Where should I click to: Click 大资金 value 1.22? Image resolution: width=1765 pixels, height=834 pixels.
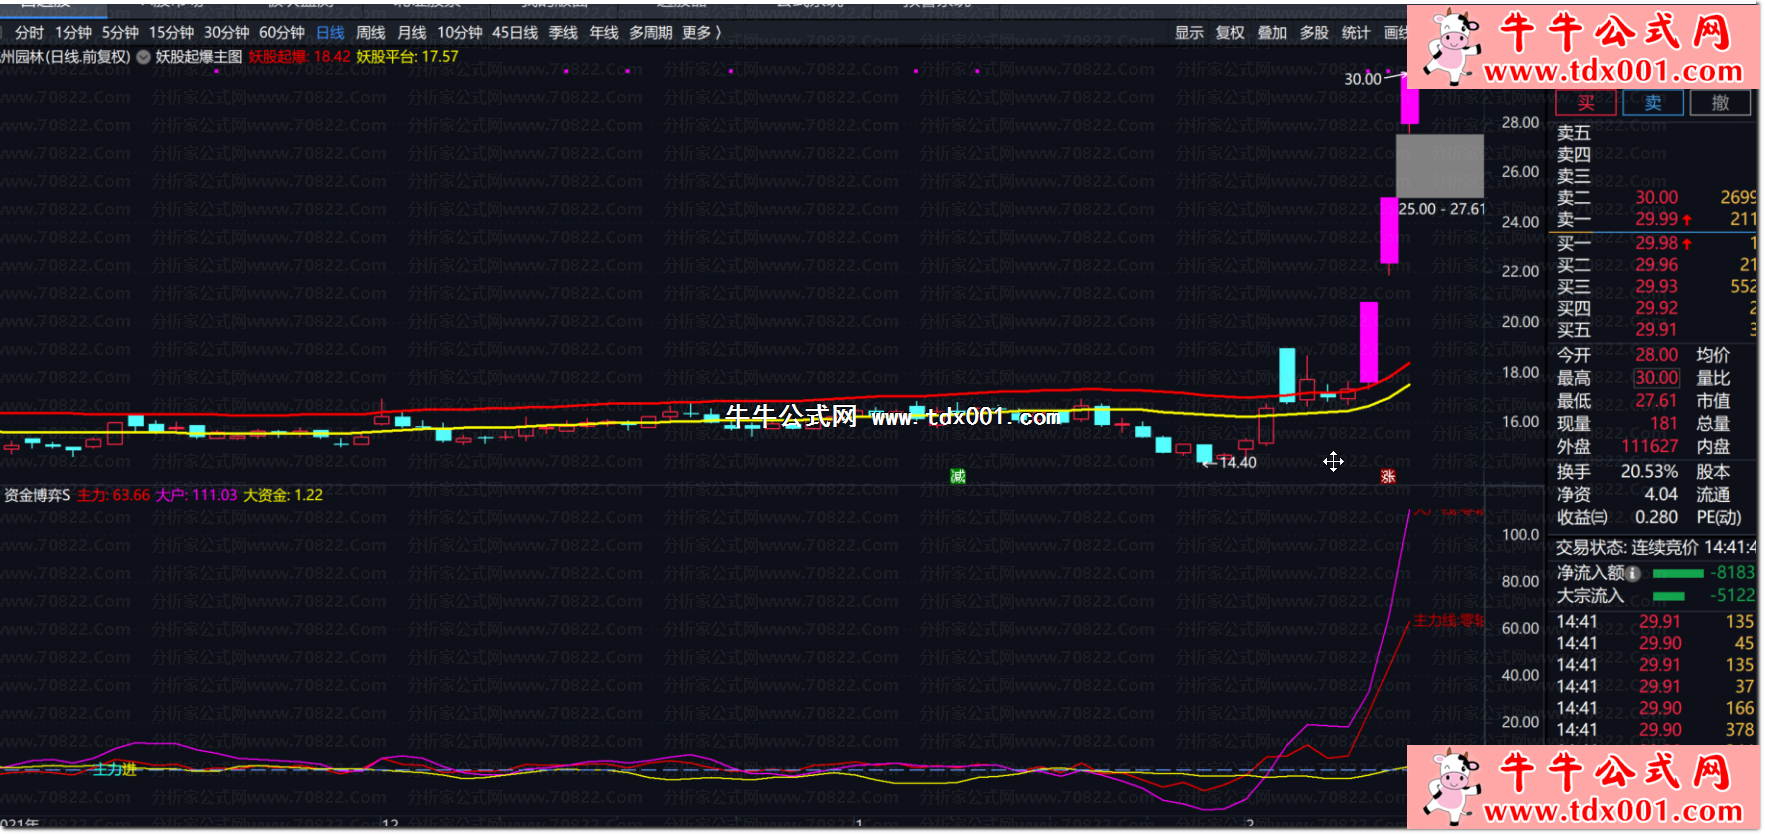309,495
